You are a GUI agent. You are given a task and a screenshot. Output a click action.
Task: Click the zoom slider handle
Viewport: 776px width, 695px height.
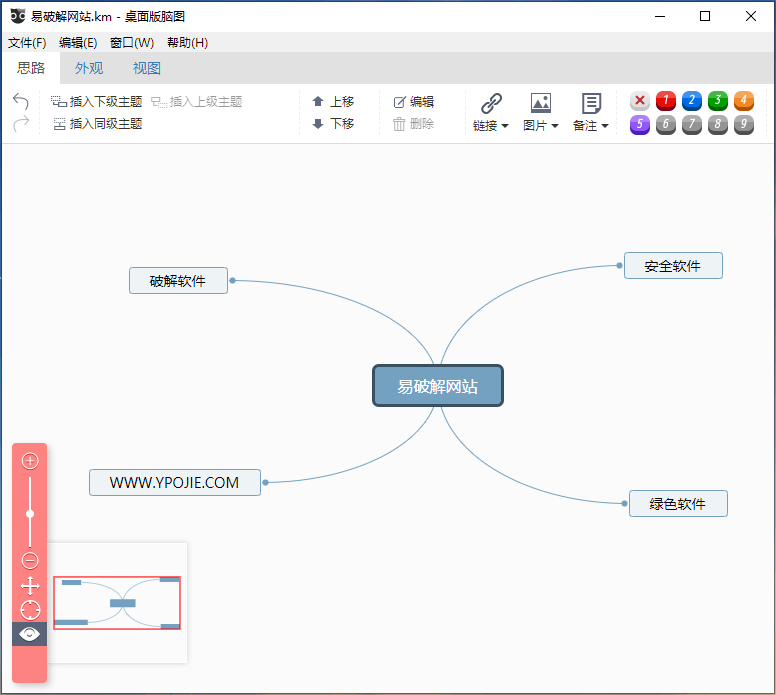coord(30,514)
